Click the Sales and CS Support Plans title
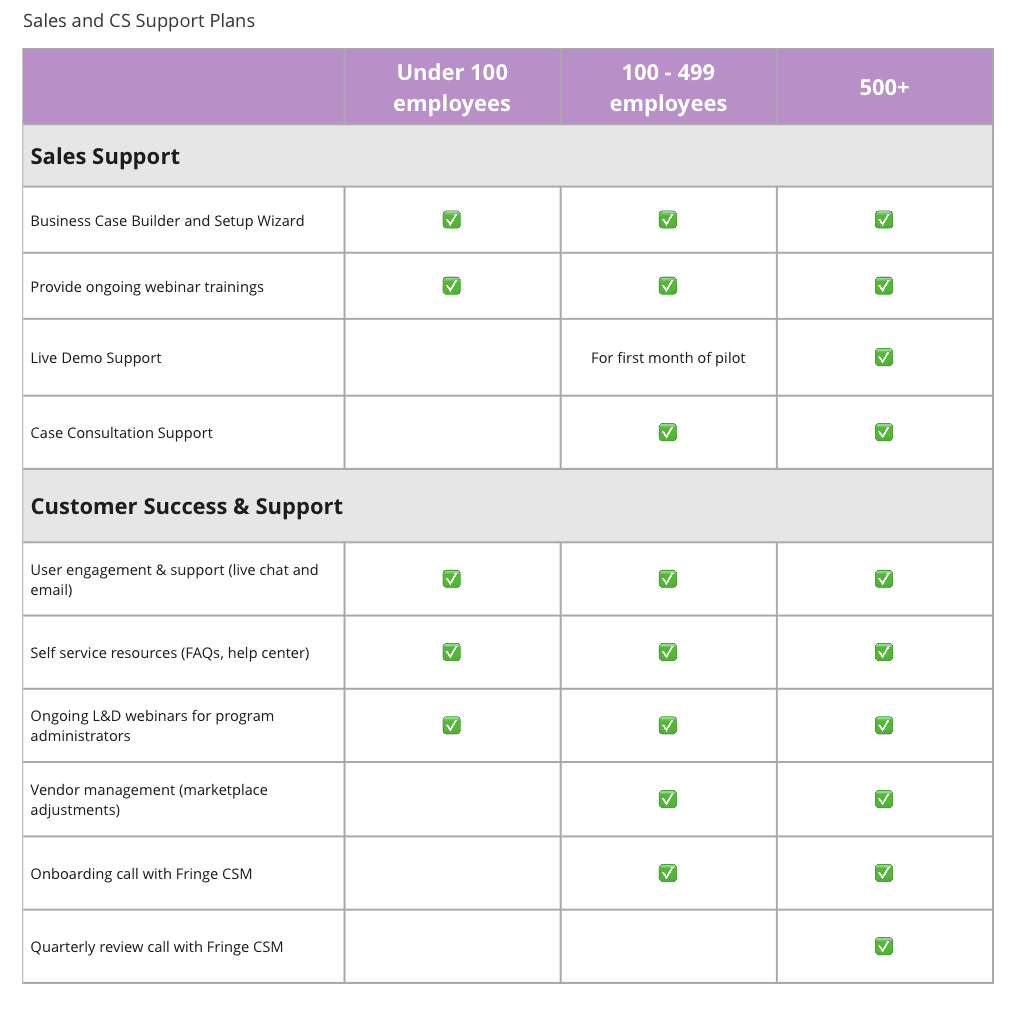1016x1014 pixels. (139, 21)
